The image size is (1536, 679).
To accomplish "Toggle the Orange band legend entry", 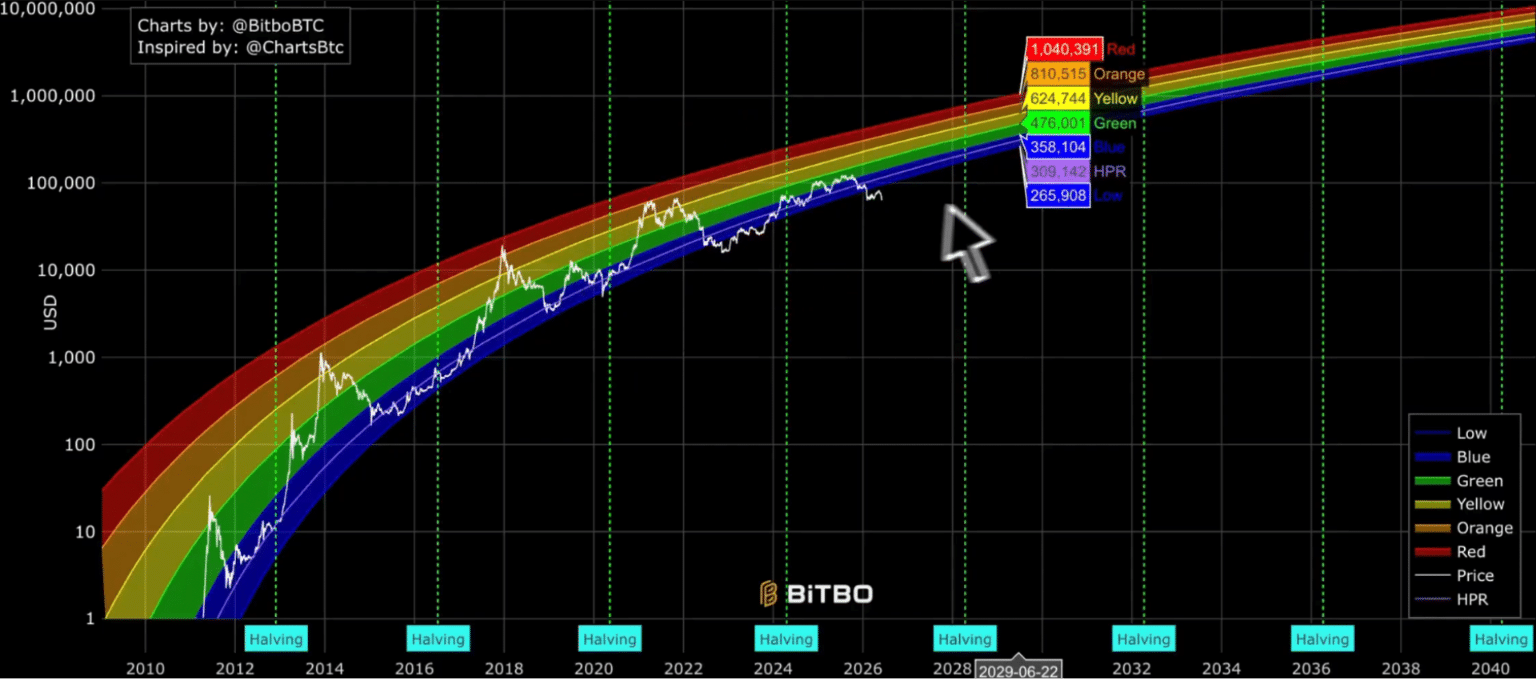I will pos(1464,528).
